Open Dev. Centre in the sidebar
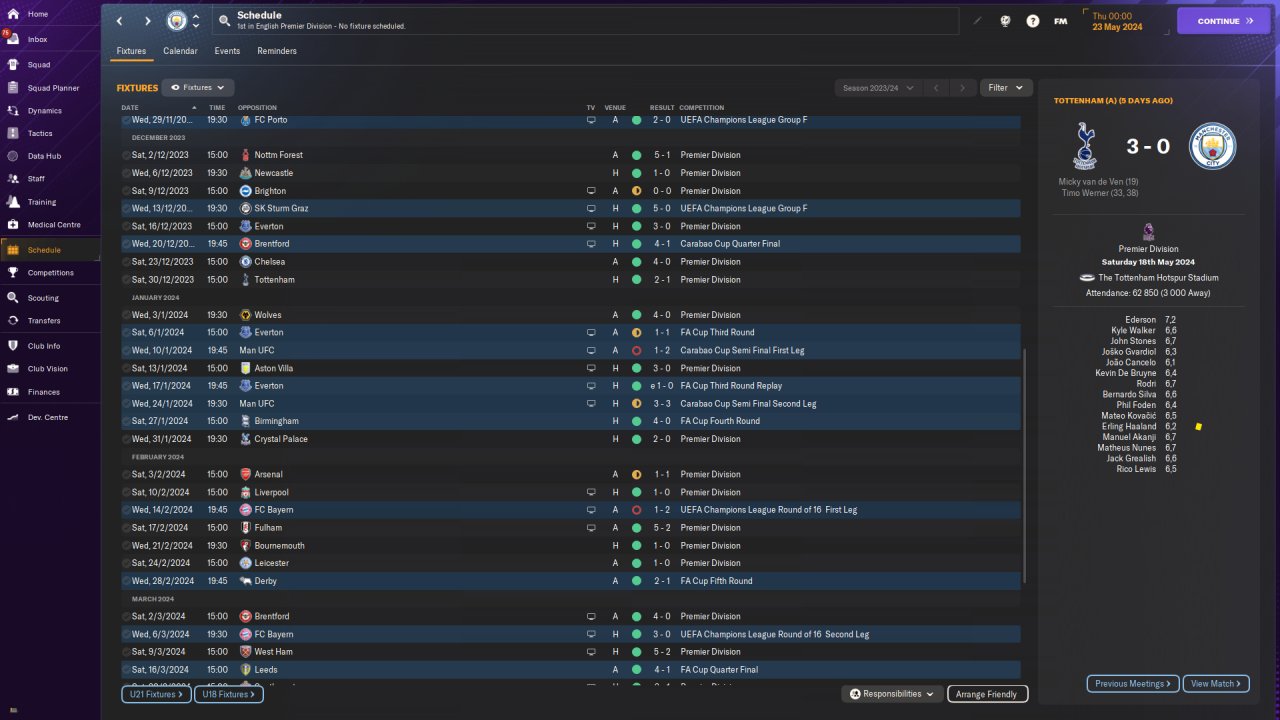The width and height of the screenshot is (1280, 720). pyautogui.click(x=47, y=417)
